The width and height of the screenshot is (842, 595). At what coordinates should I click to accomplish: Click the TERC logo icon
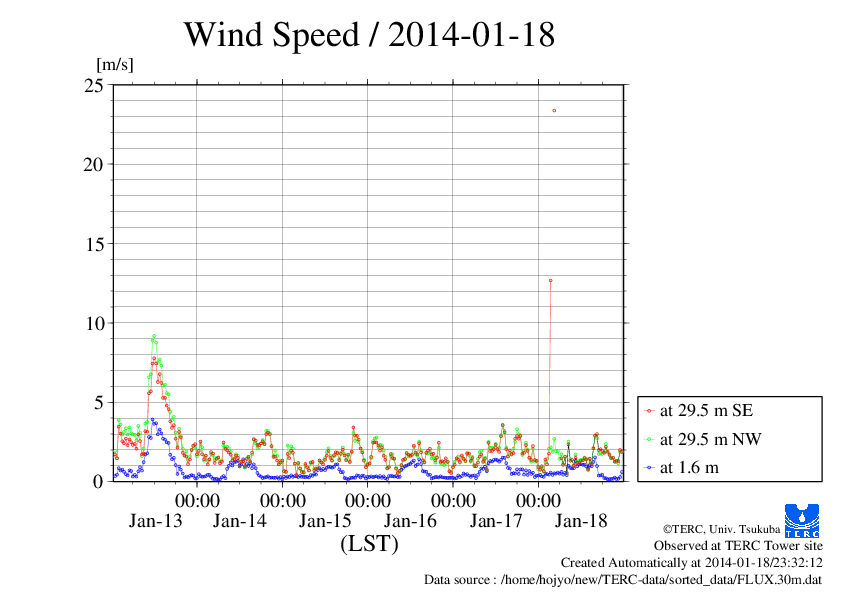[x=802, y=520]
